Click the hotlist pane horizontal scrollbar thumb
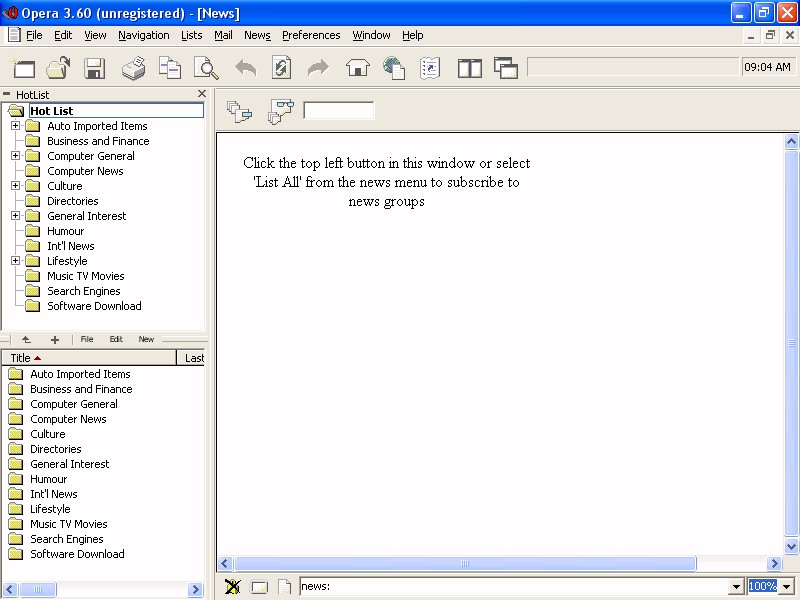 coord(38,589)
